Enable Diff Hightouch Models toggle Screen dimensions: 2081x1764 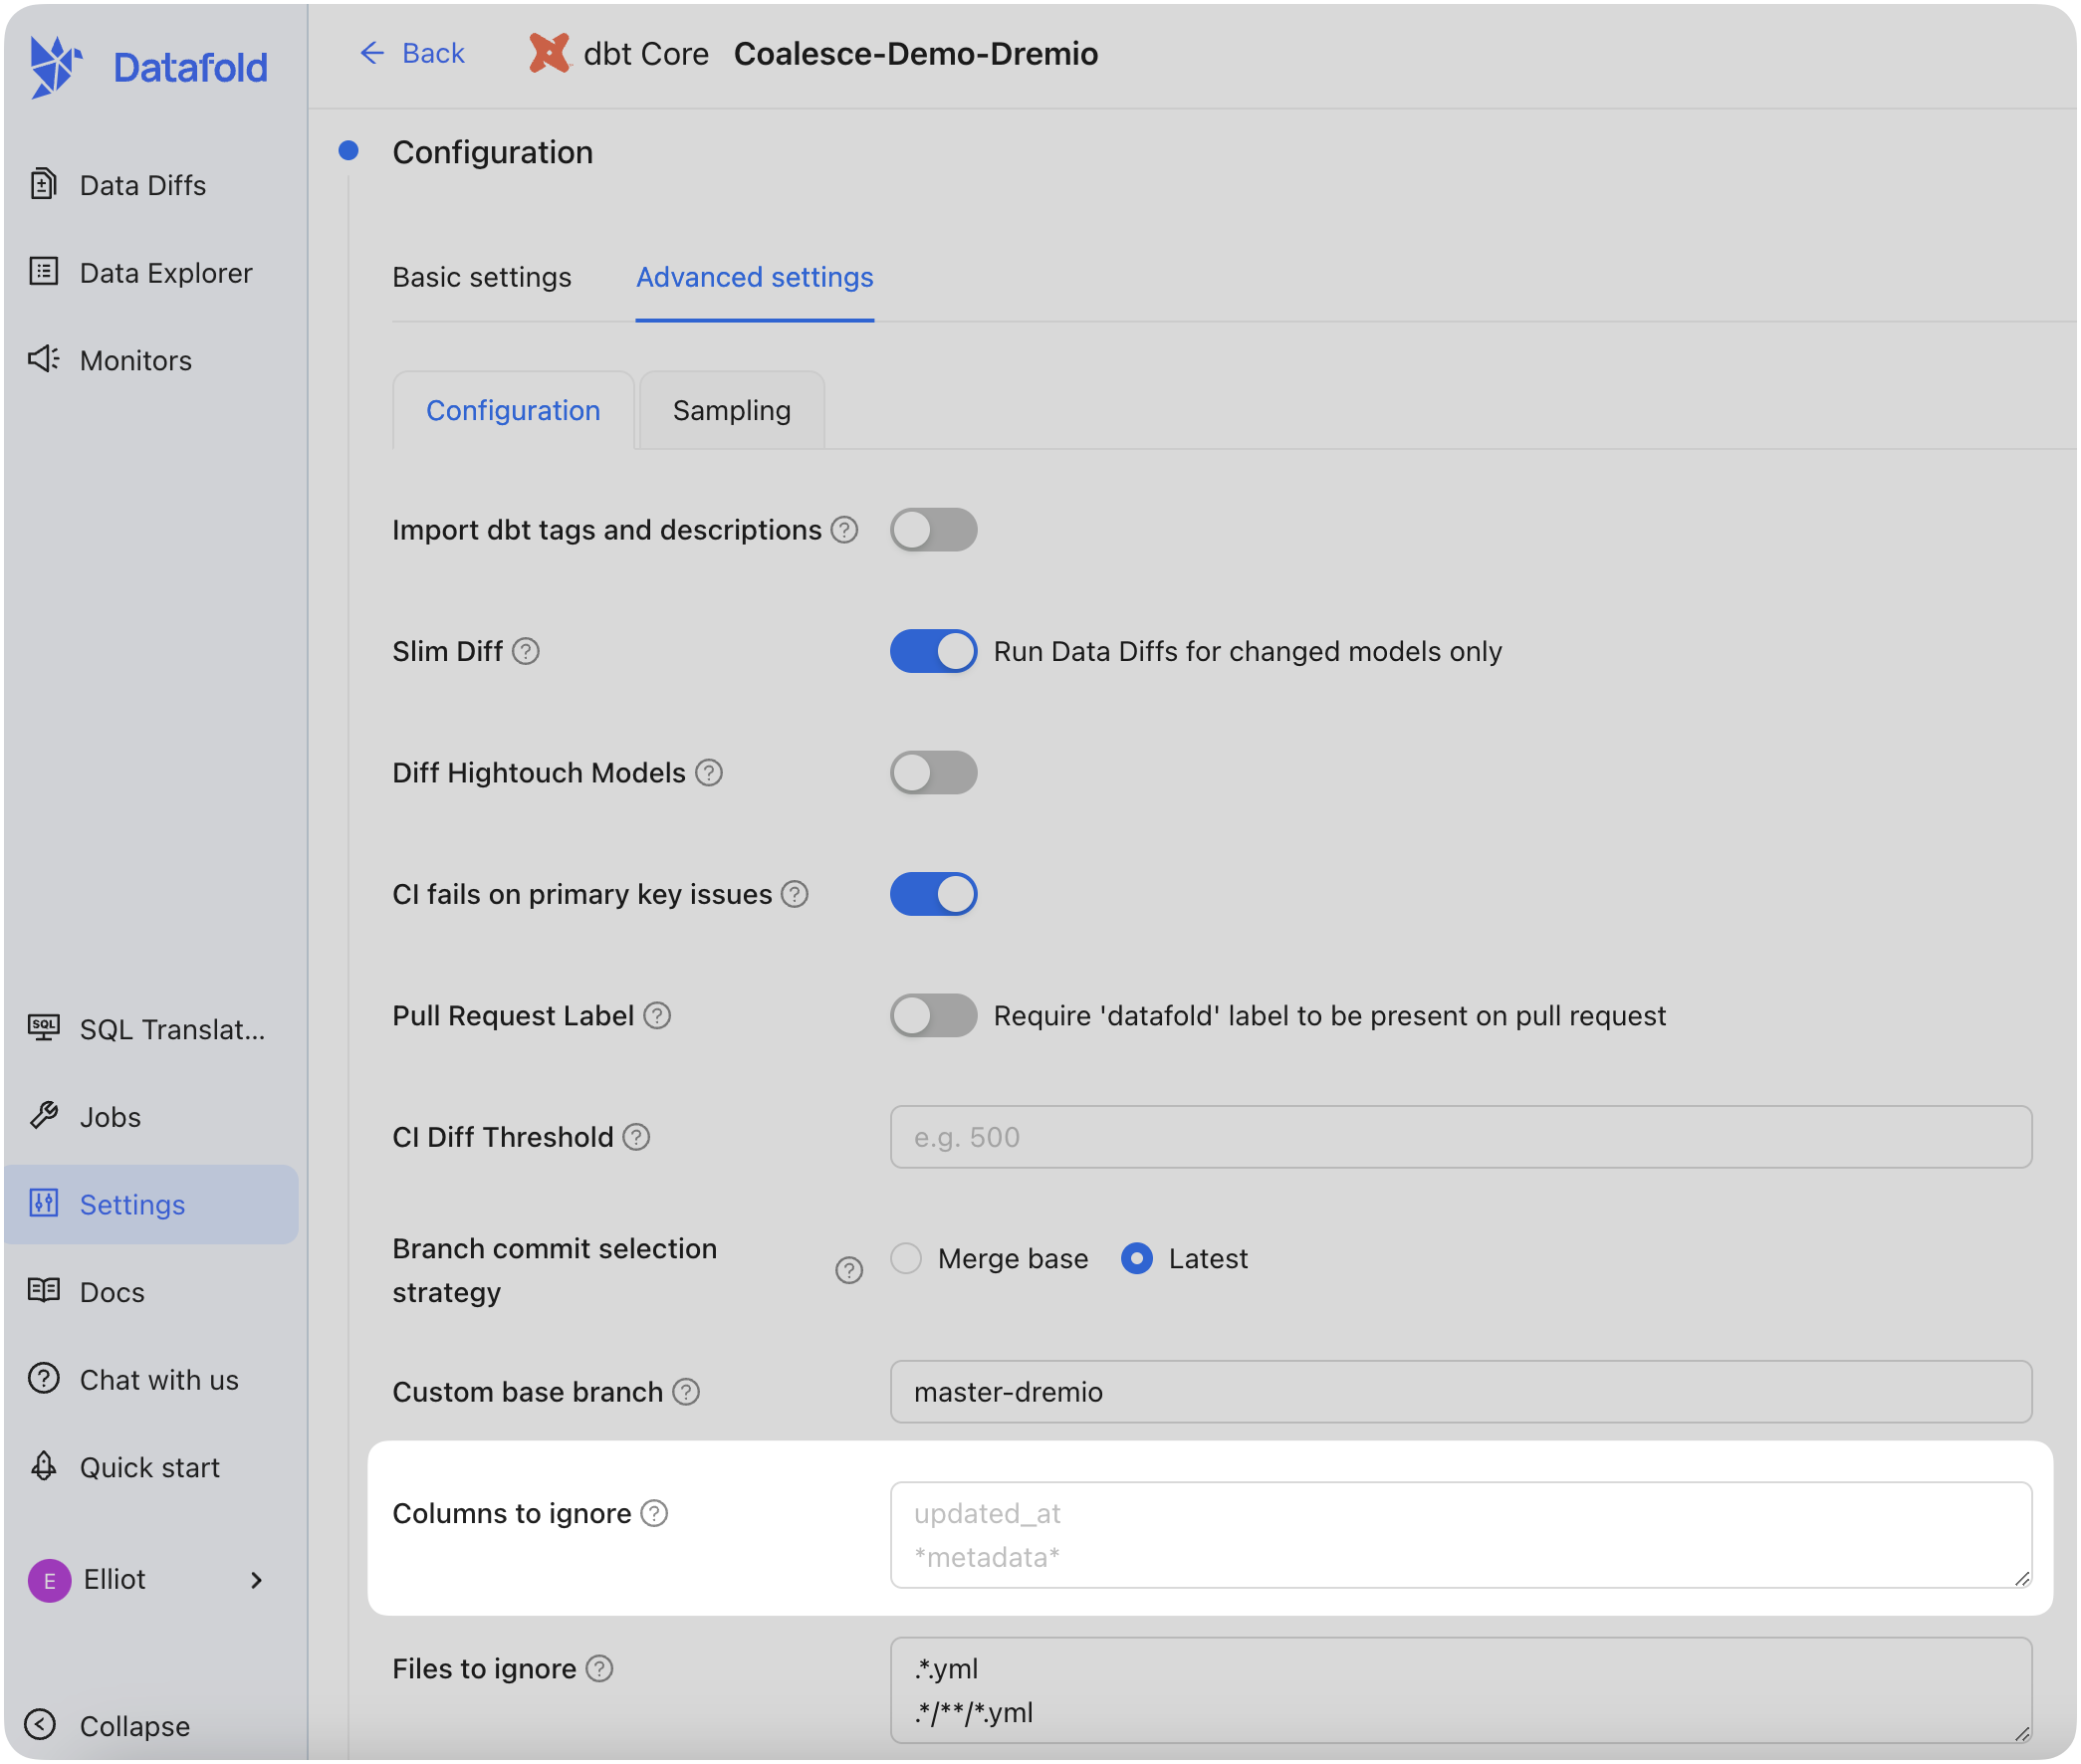934,773
